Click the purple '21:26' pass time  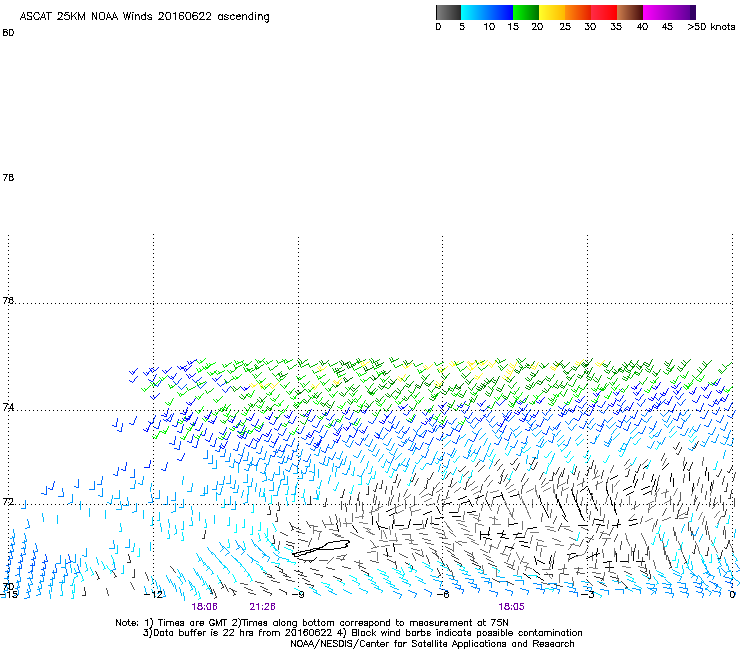click(262, 607)
